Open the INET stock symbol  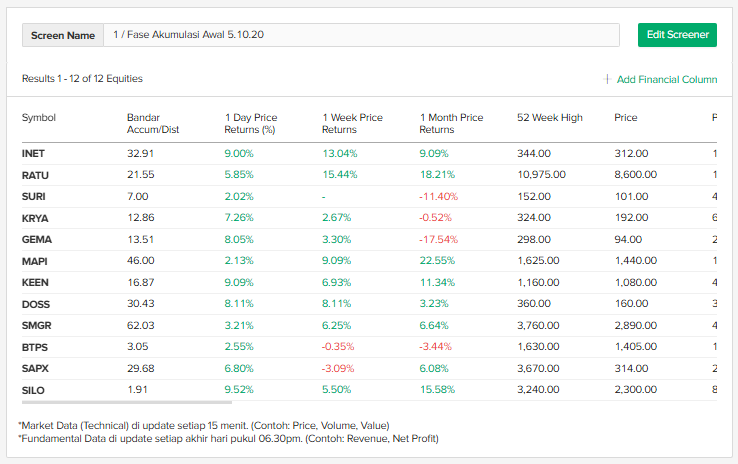click(34, 153)
